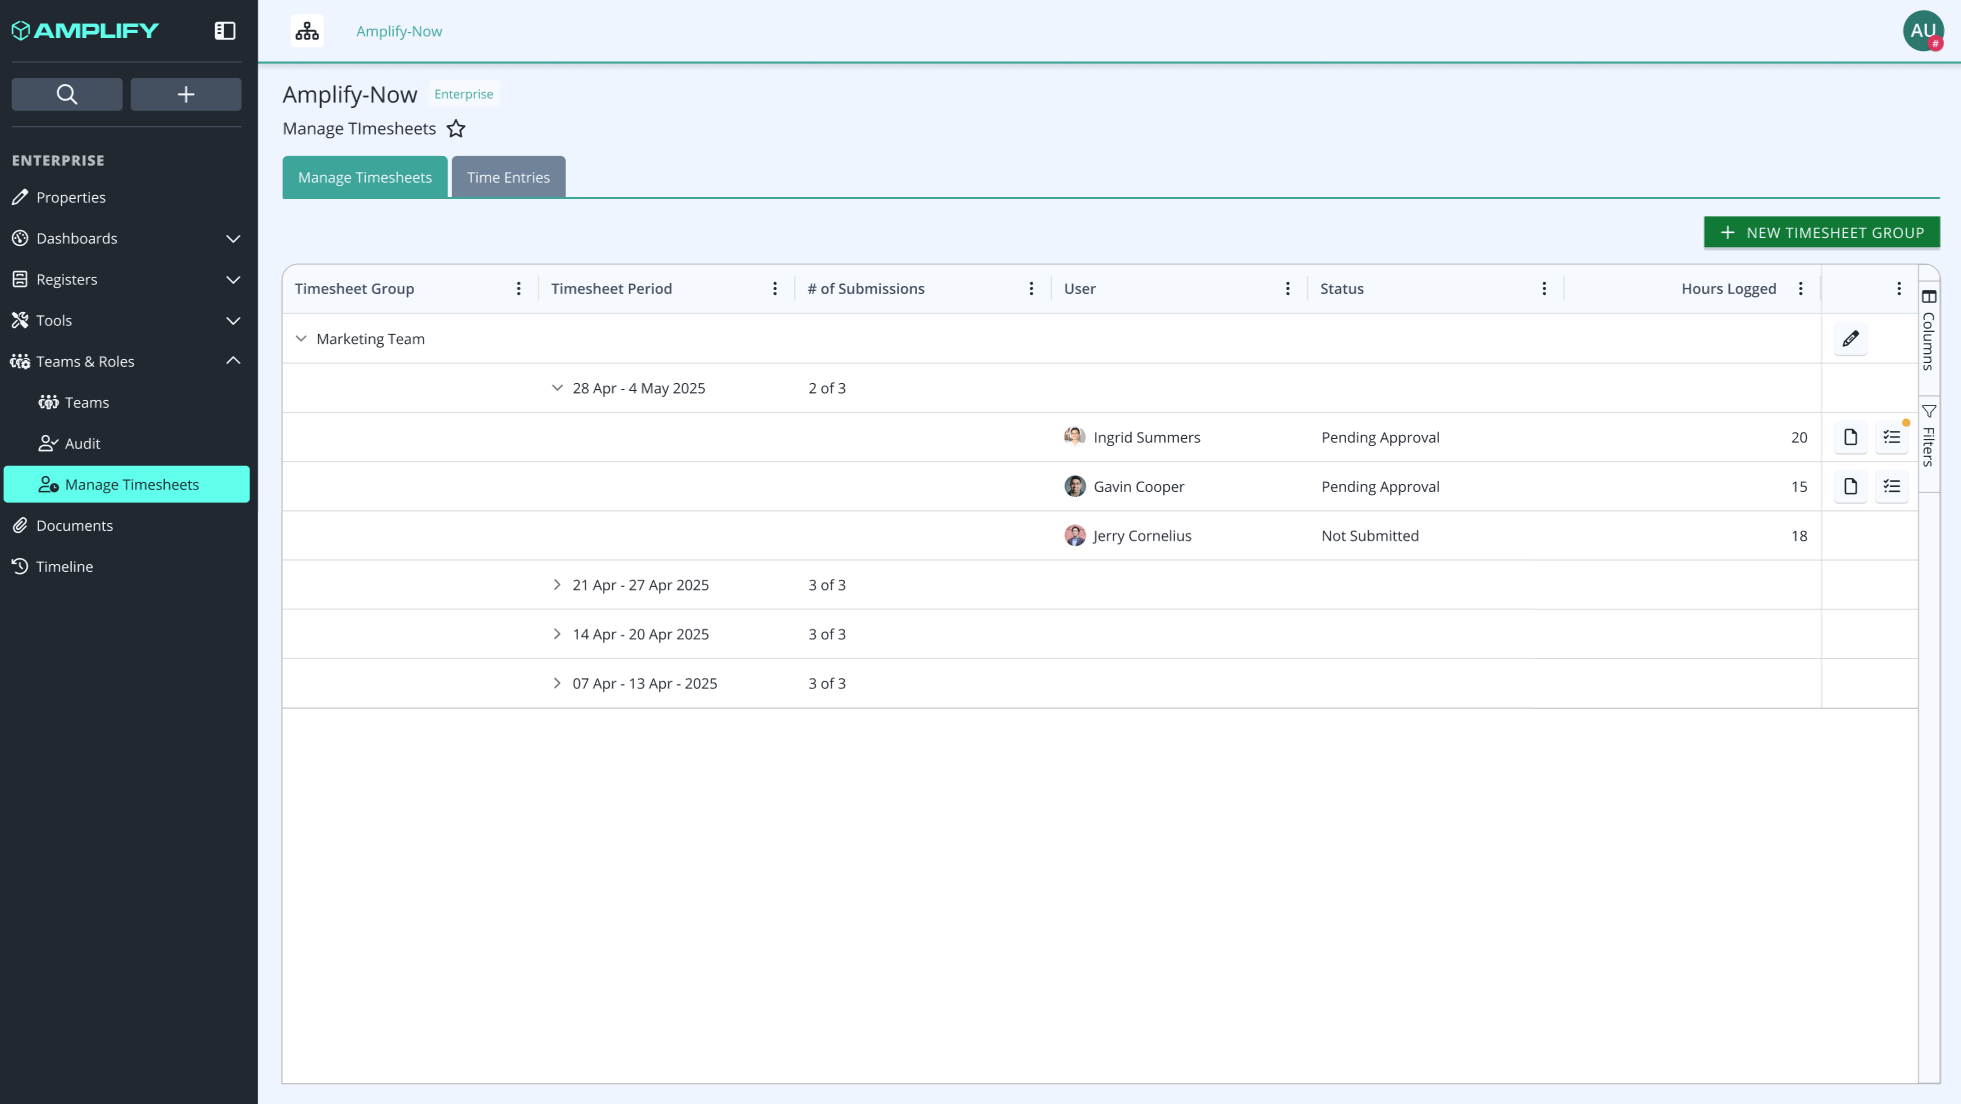
Task: Click the Amplify logo
Action: coord(86,31)
